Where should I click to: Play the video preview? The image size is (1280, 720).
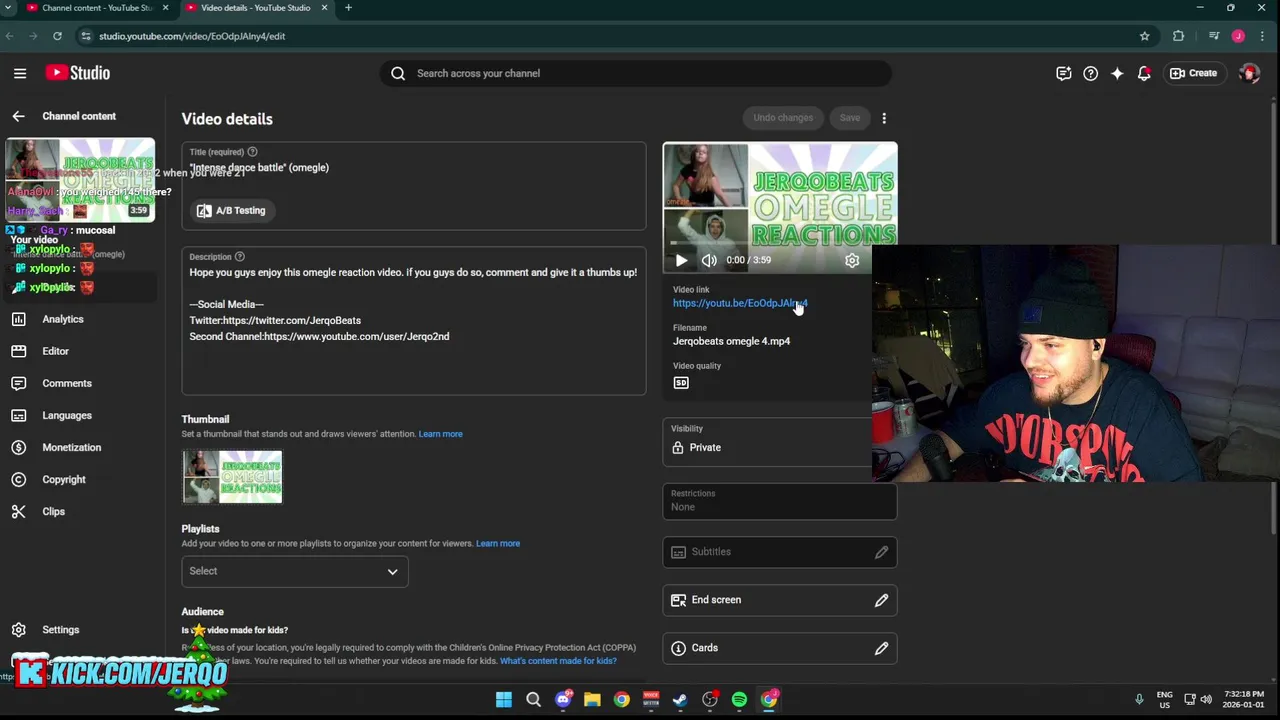pyautogui.click(x=681, y=260)
